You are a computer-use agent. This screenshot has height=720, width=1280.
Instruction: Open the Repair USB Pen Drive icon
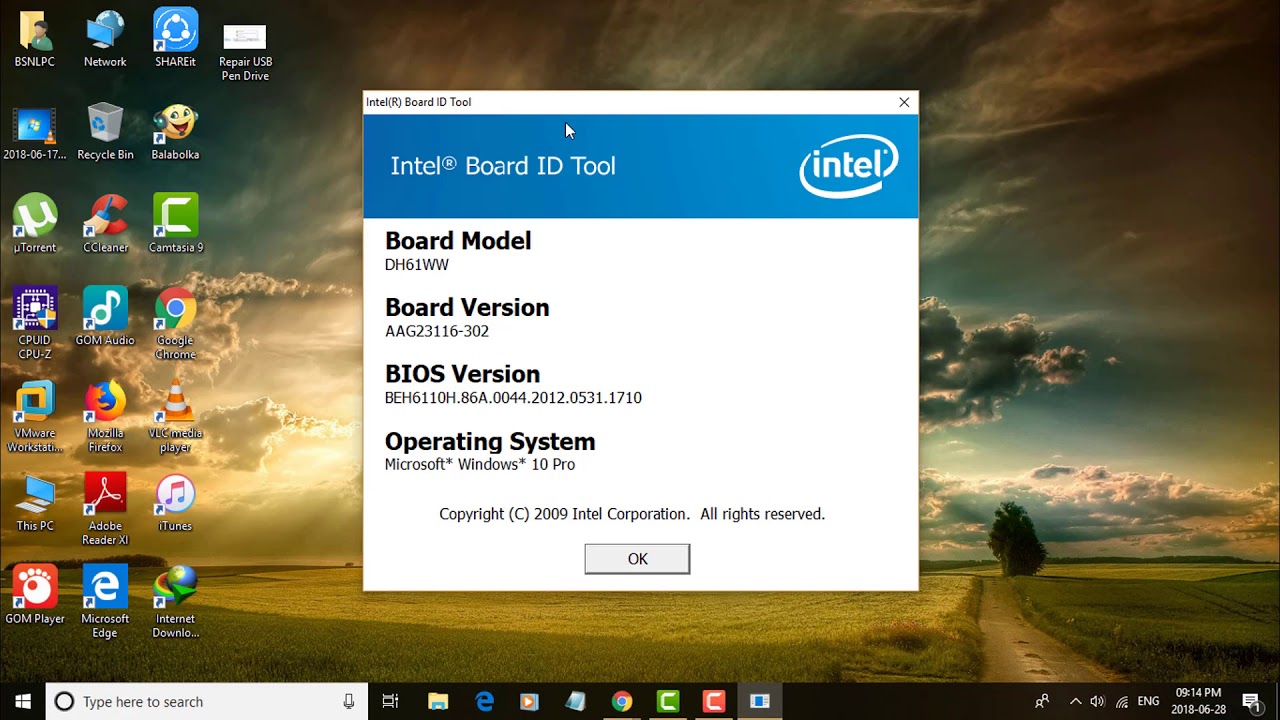[x=245, y=50]
